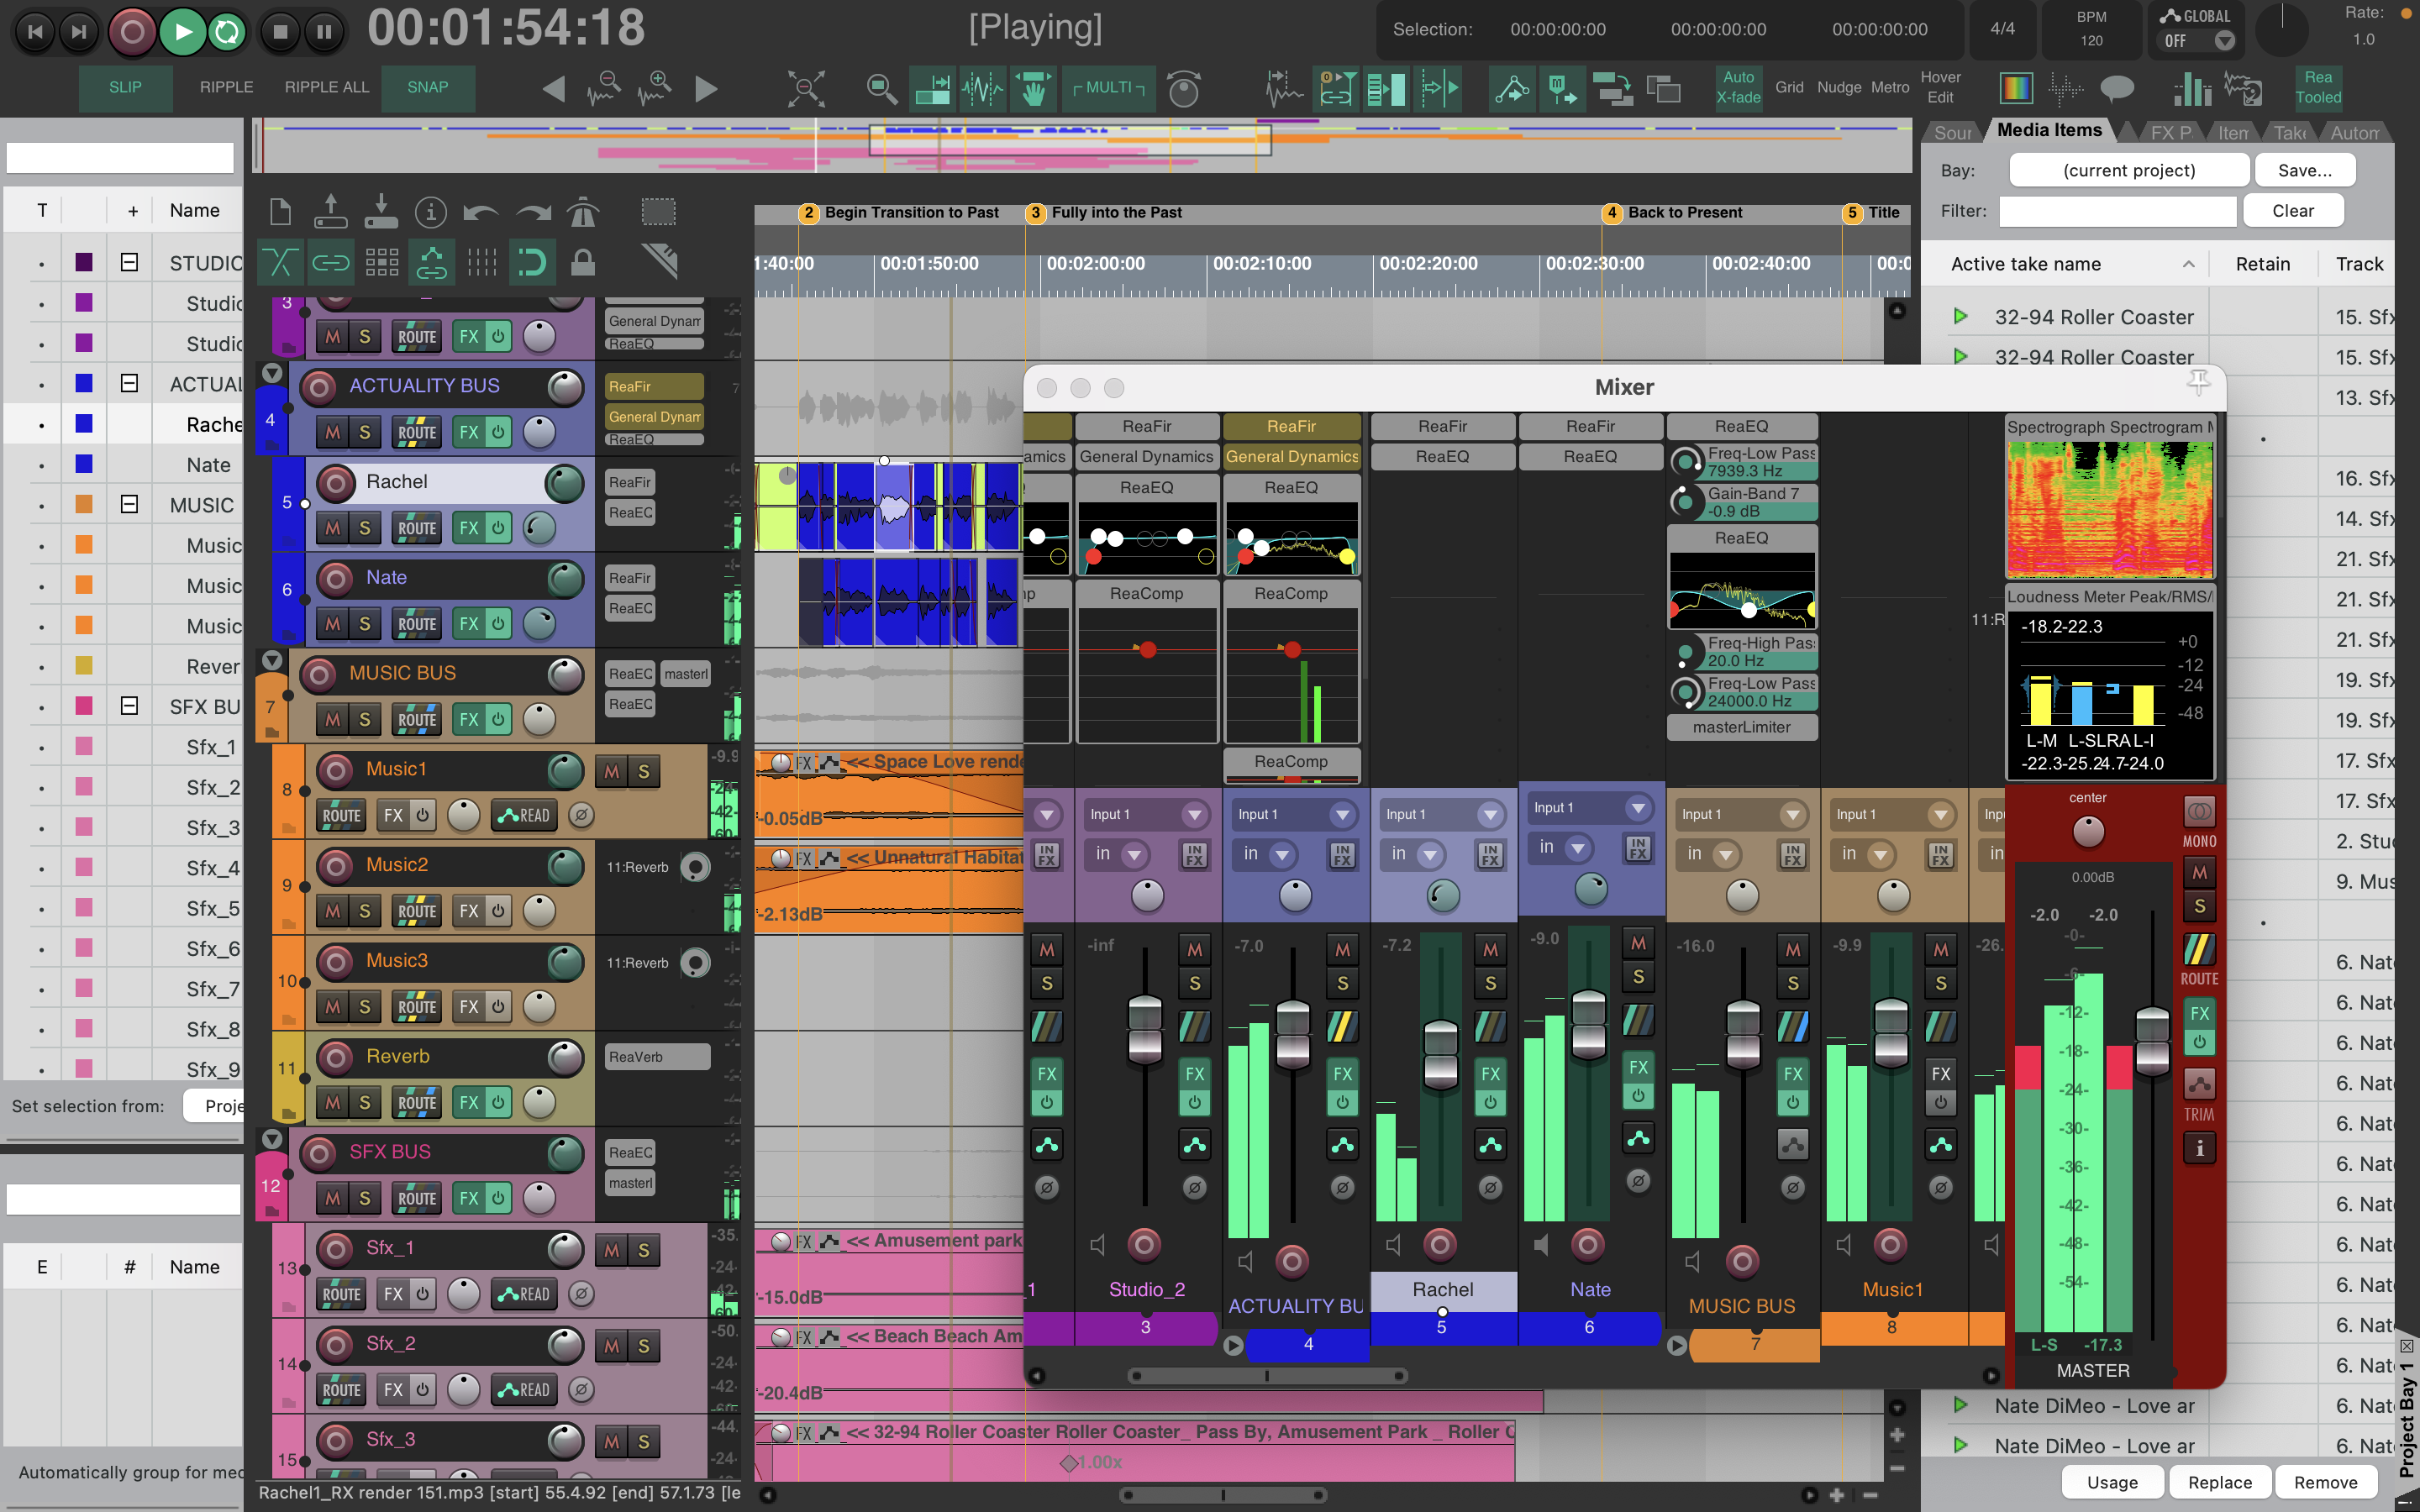Toggle the MONO button on the master
The height and width of the screenshot is (1512, 2420).
(x=2198, y=812)
